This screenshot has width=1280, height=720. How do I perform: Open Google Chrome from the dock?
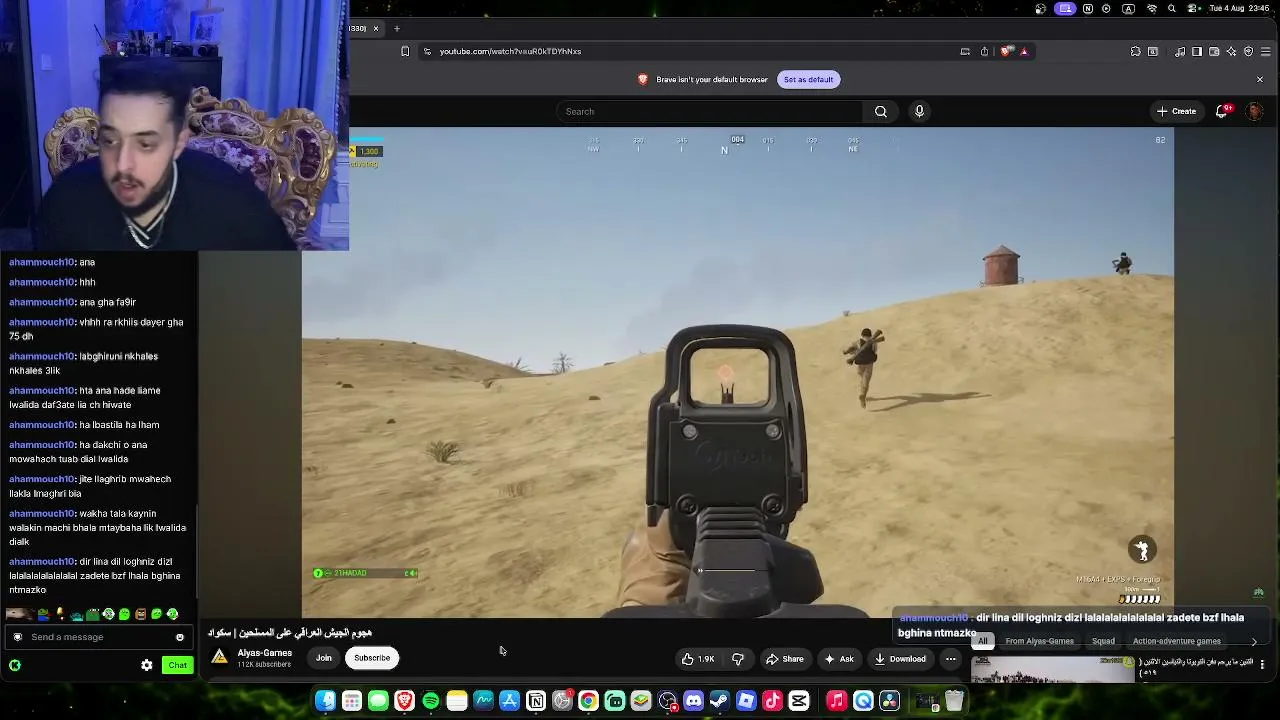pos(588,701)
